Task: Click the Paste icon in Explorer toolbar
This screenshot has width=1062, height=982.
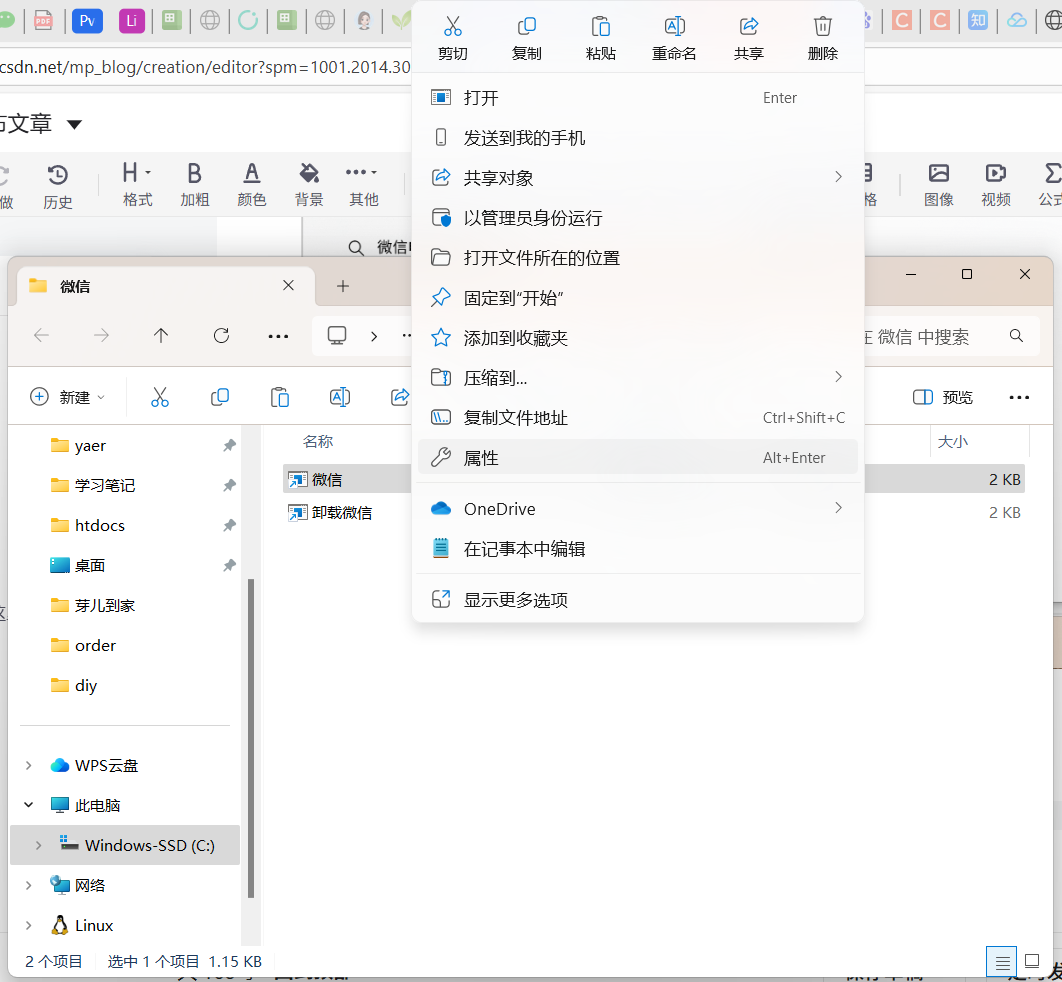Action: 280,398
